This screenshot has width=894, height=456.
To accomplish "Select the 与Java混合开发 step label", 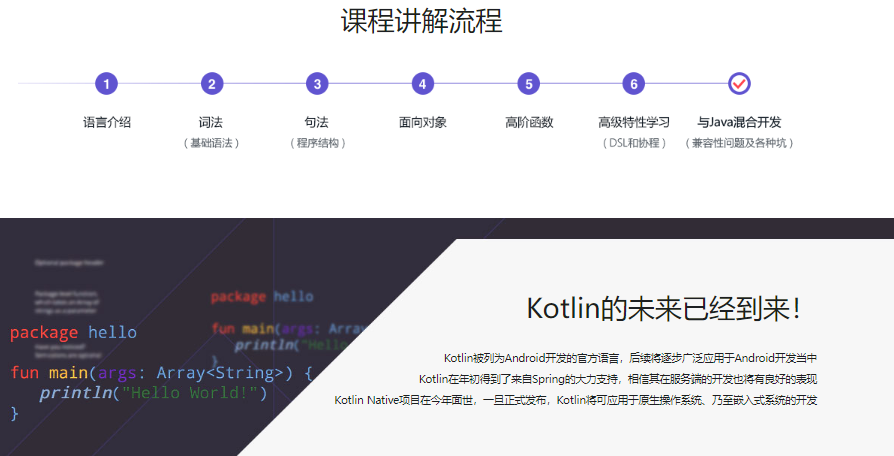I will pos(739,122).
